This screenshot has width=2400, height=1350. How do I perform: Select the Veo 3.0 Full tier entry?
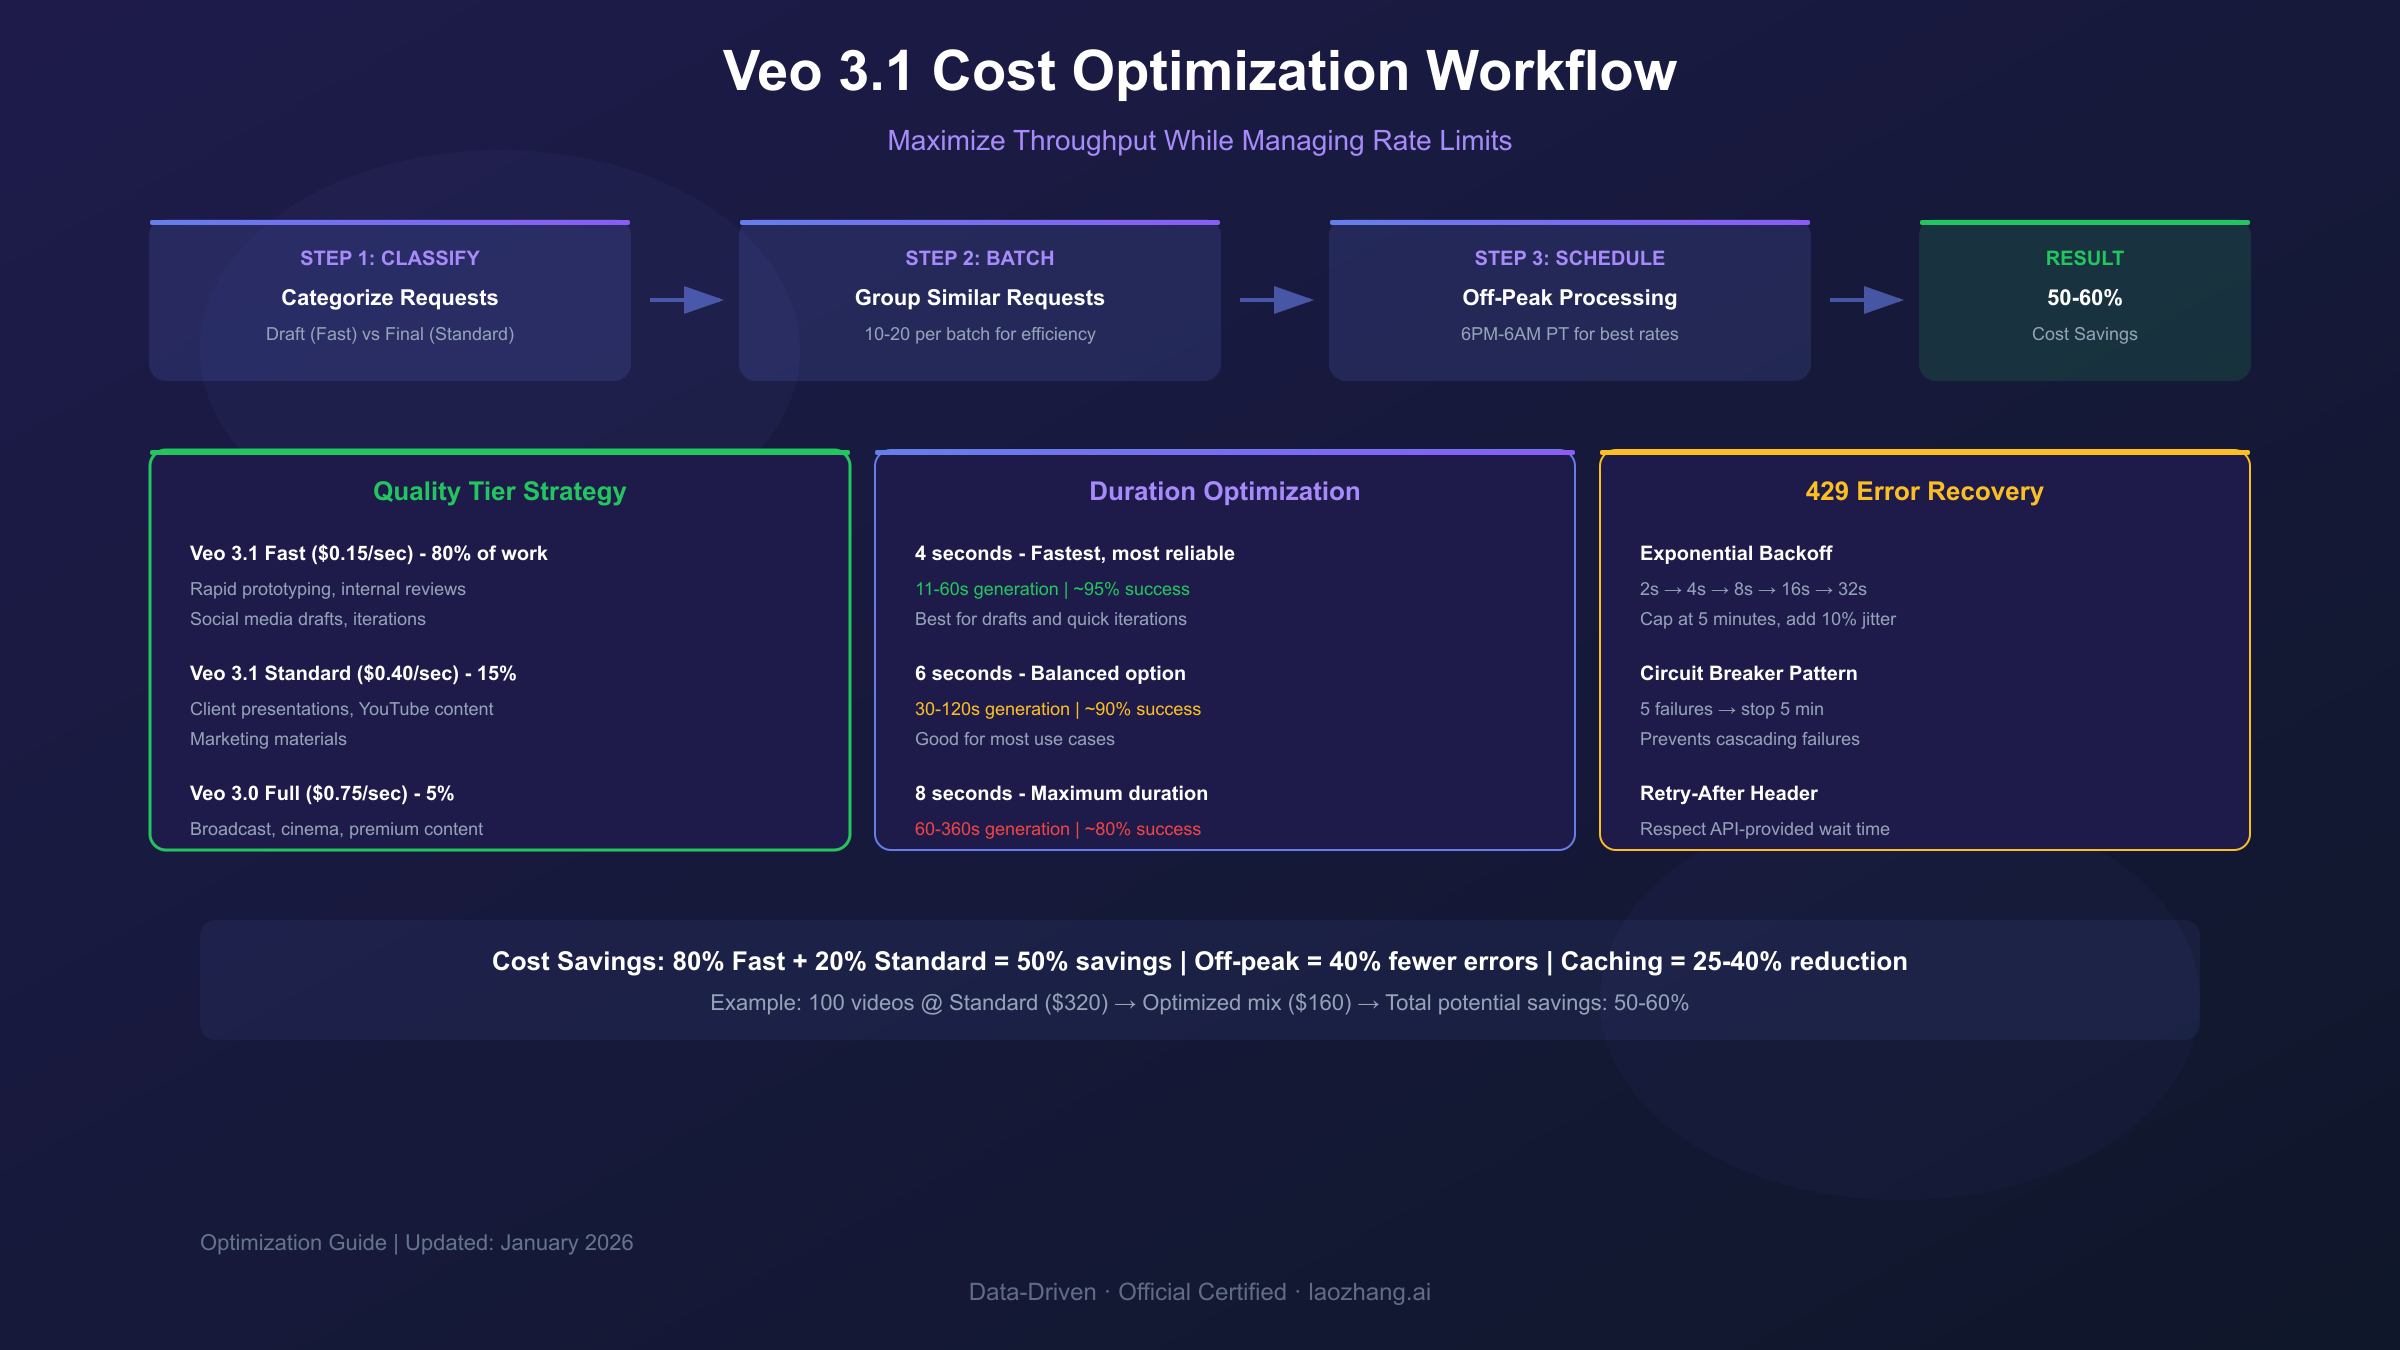point(321,793)
